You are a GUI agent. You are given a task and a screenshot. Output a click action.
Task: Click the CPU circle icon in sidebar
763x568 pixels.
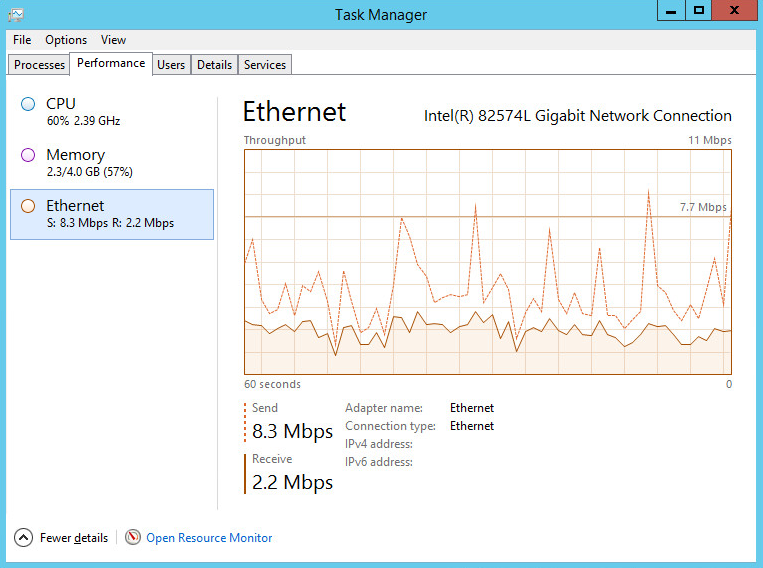pos(28,104)
